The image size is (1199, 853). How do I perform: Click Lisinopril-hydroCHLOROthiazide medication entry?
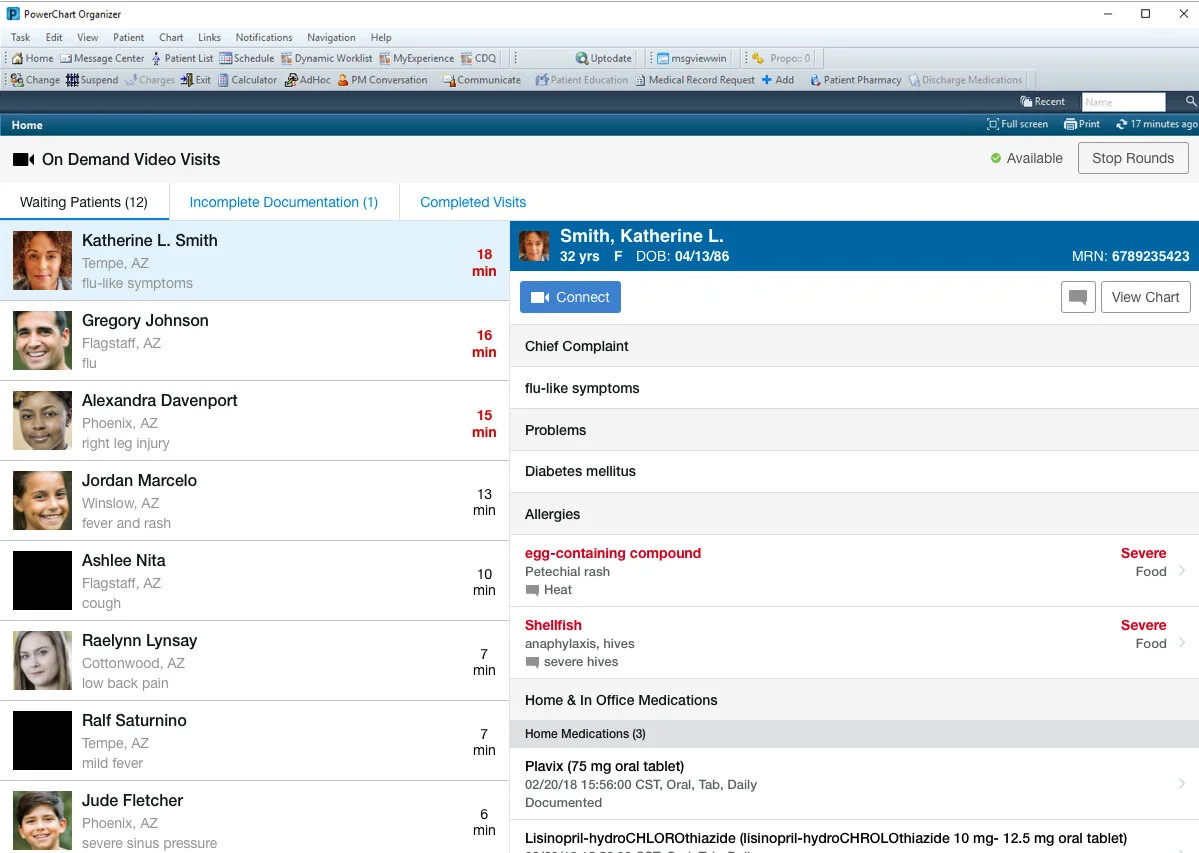854,838
